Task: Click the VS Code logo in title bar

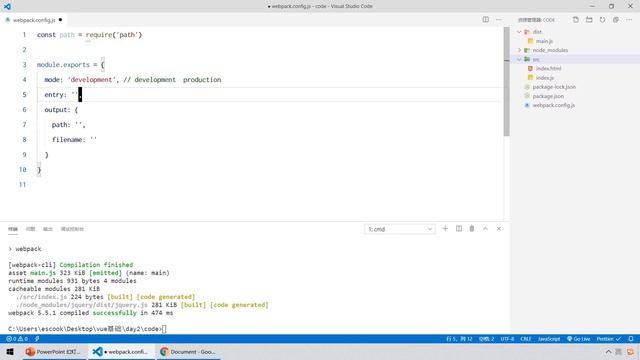Action: click(x=7, y=6)
